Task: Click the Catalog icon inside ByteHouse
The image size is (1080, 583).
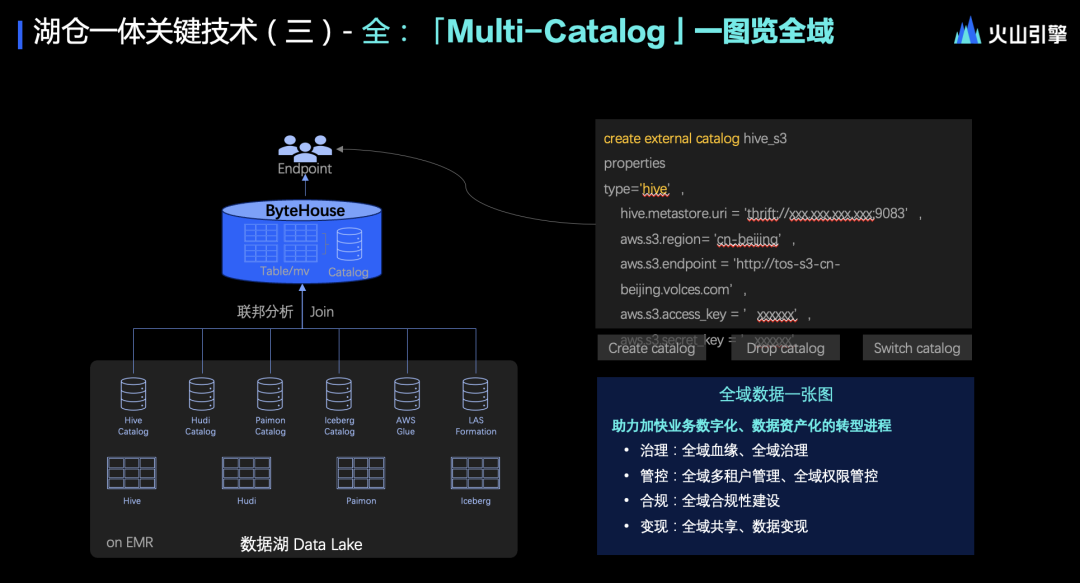Action: point(349,244)
